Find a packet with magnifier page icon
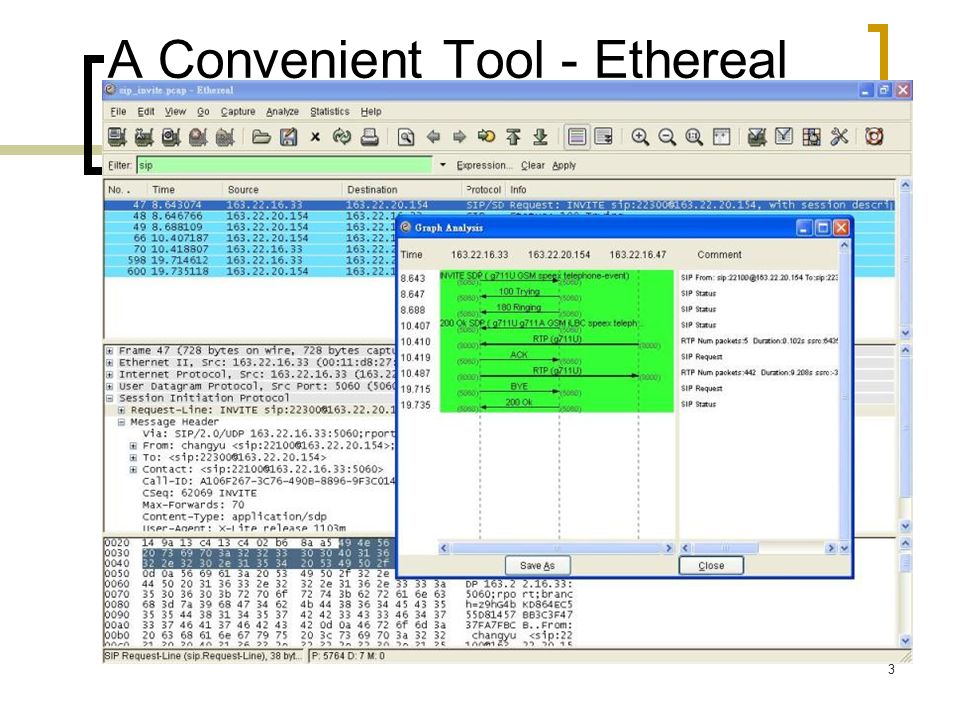This screenshot has height=720, width=960. 405,137
